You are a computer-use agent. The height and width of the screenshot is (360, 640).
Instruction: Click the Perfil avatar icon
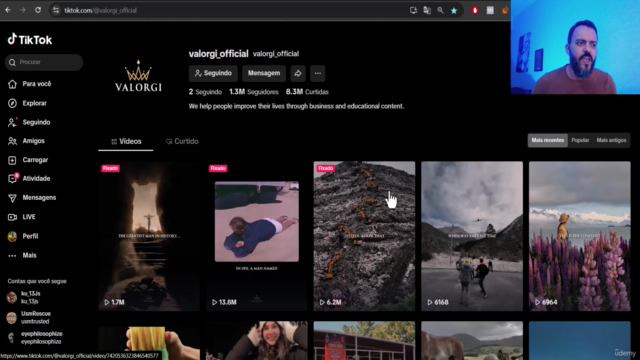(x=12, y=236)
